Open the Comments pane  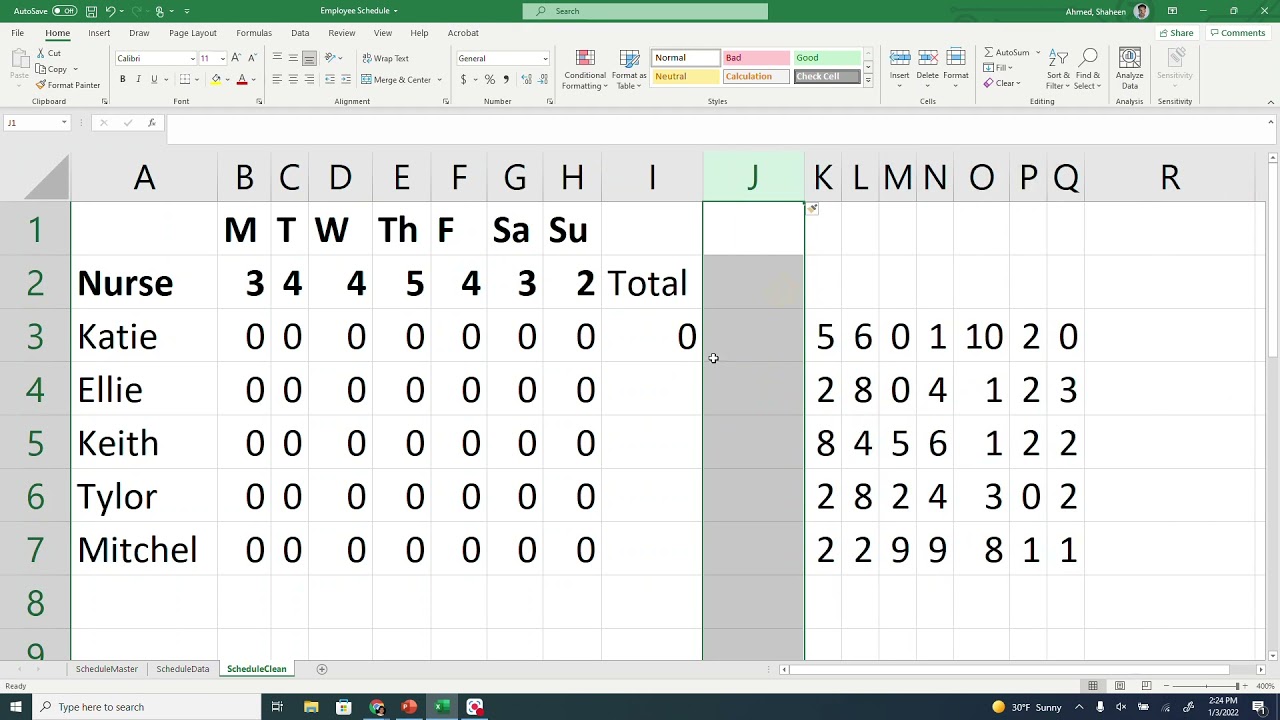pos(1237,33)
